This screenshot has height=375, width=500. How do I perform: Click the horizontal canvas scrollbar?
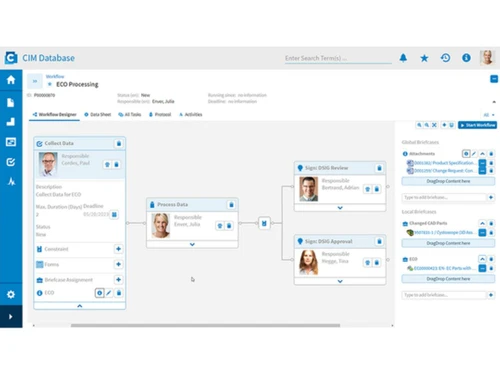[x=205, y=325]
